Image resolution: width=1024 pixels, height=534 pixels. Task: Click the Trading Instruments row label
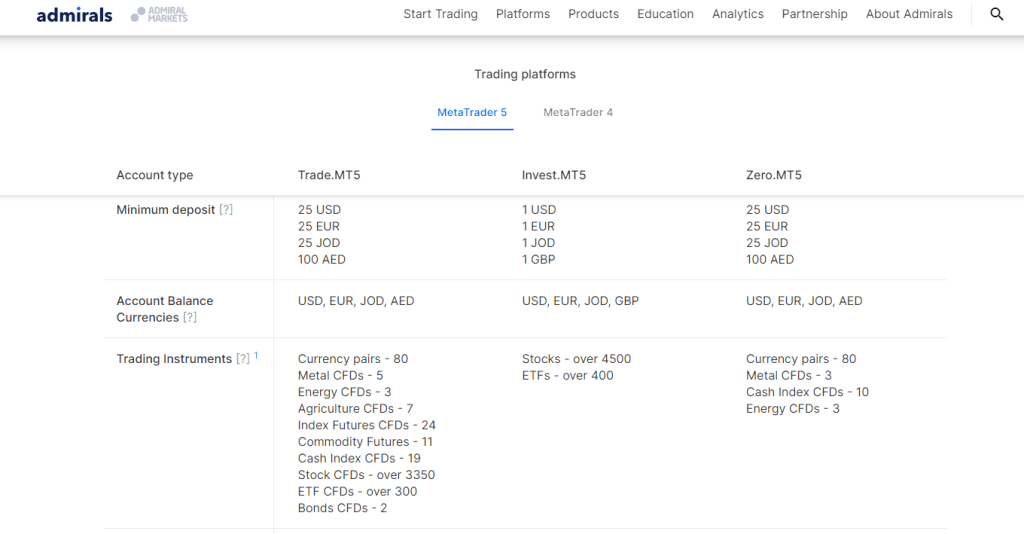pyautogui.click(x=174, y=359)
